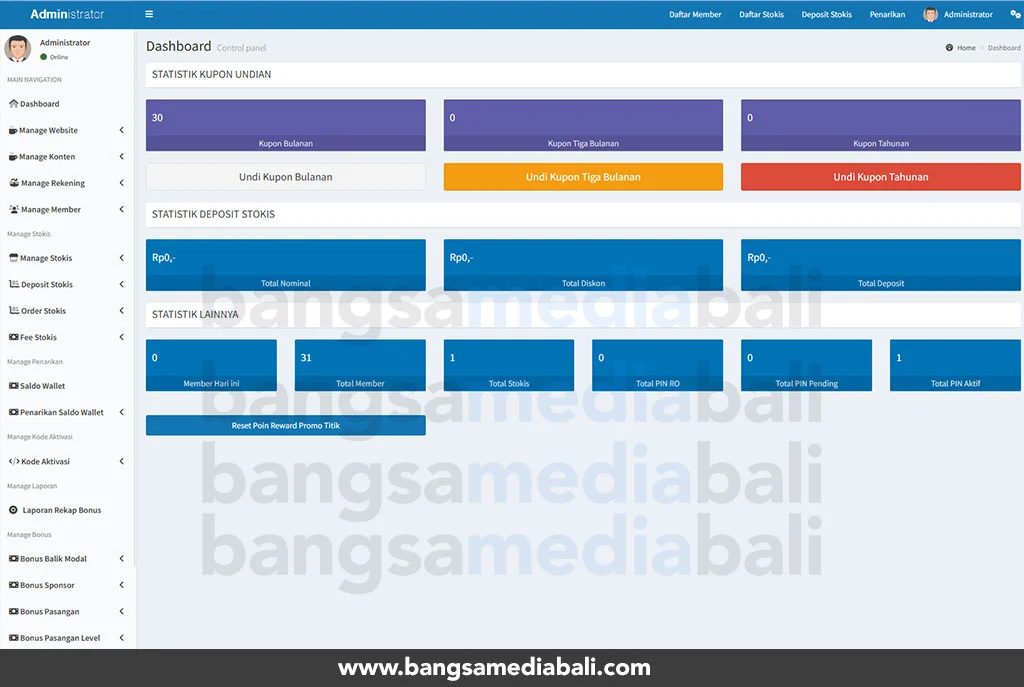The height and width of the screenshot is (687, 1024).
Task: Click the Fee Stokis money icon
Action: (13, 337)
